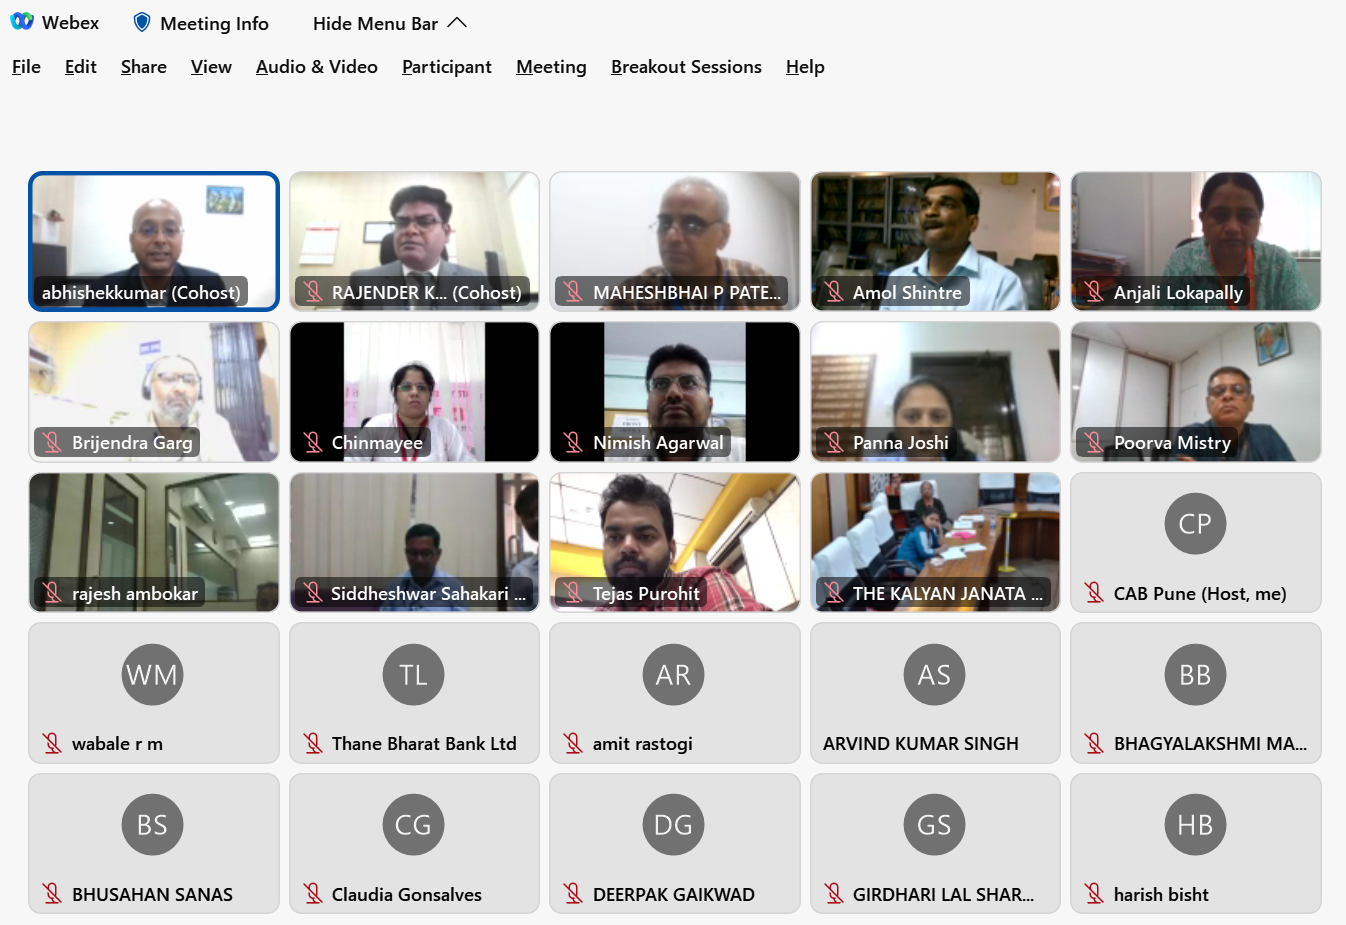Open the Audio & Video menu
1346x925 pixels.
316,67
